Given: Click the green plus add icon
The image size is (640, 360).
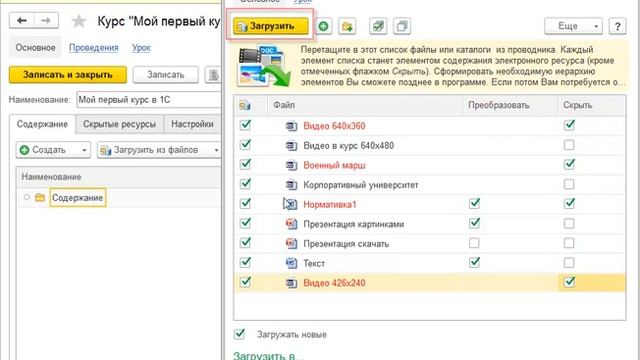Looking at the screenshot, I should coord(323,26).
